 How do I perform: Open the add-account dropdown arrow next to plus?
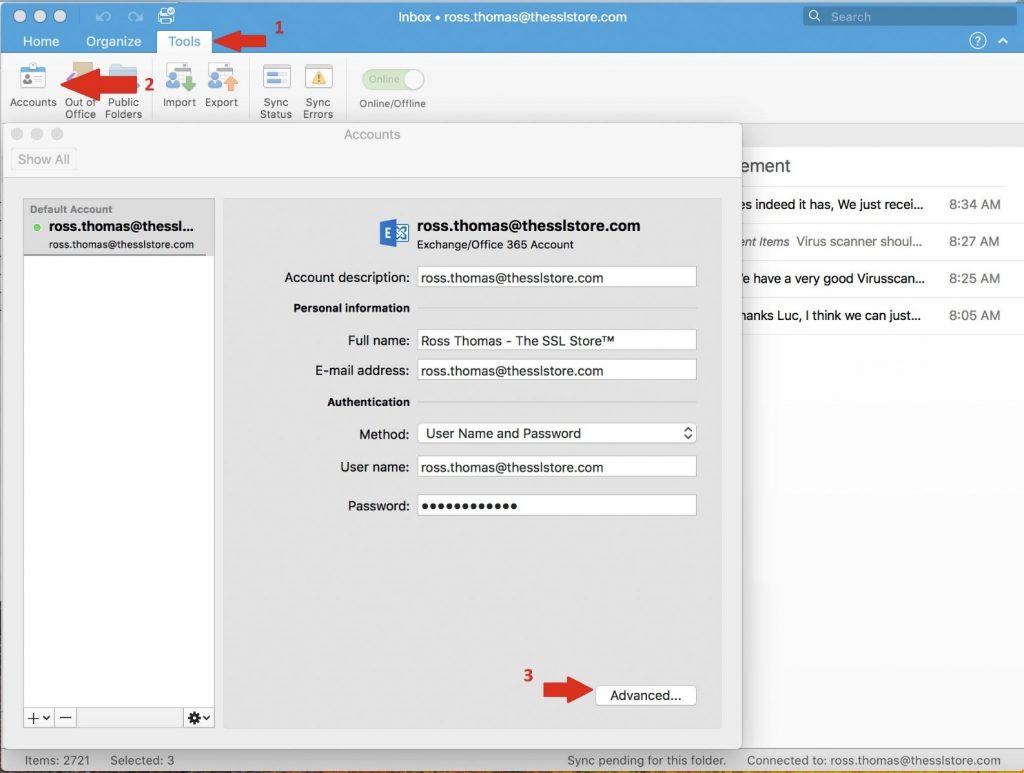(x=44, y=717)
